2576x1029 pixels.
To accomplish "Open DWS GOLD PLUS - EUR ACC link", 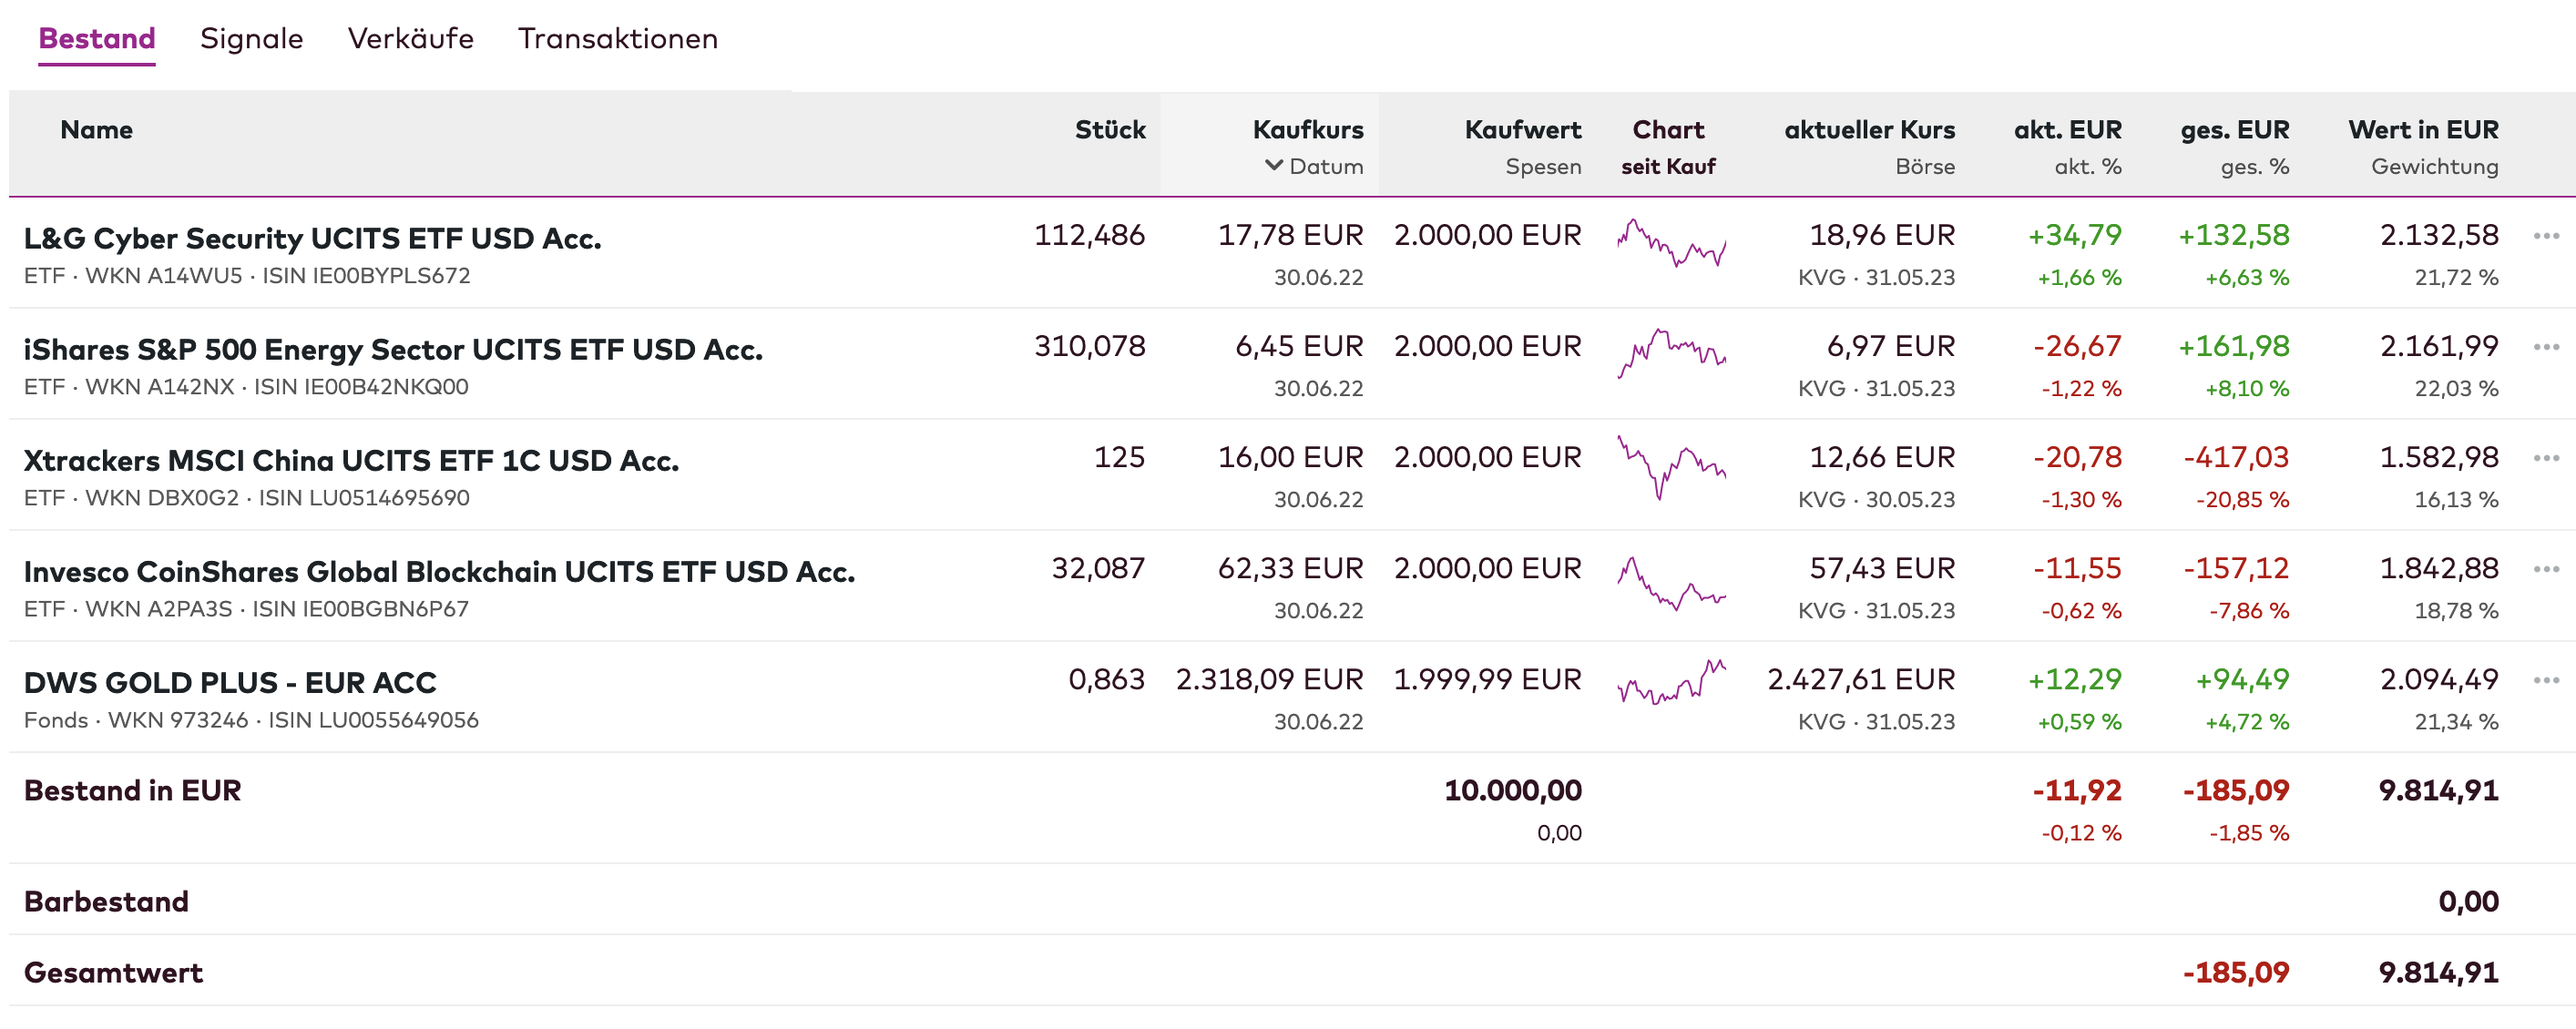I will 230,682.
